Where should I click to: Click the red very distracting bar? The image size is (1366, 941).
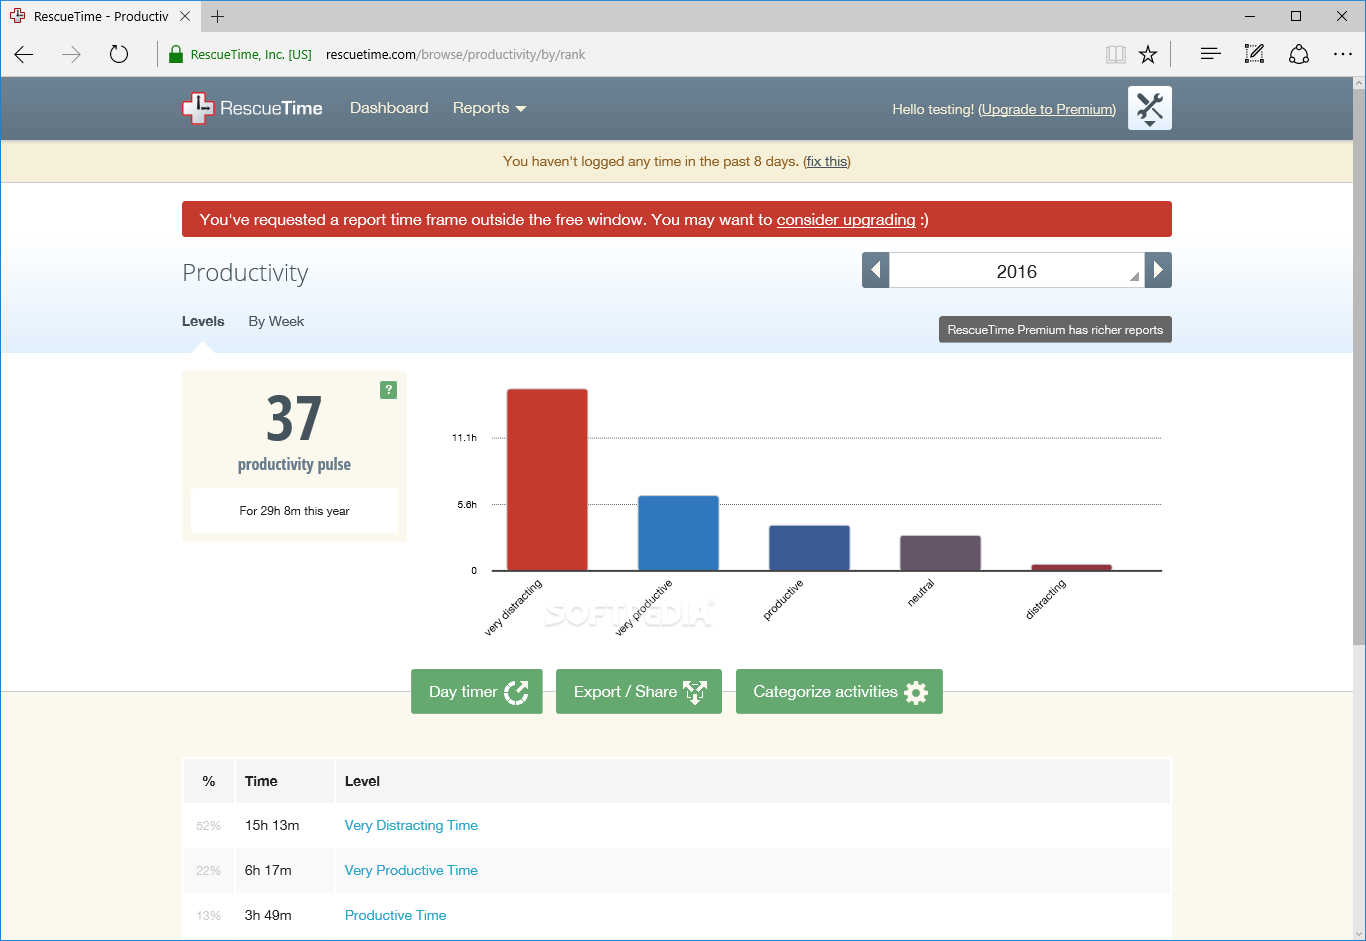click(x=547, y=480)
